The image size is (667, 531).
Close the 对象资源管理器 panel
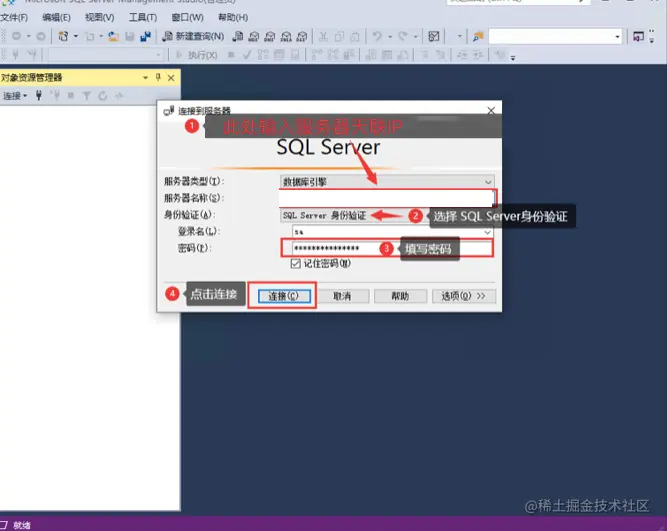pyautogui.click(x=171, y=78)
